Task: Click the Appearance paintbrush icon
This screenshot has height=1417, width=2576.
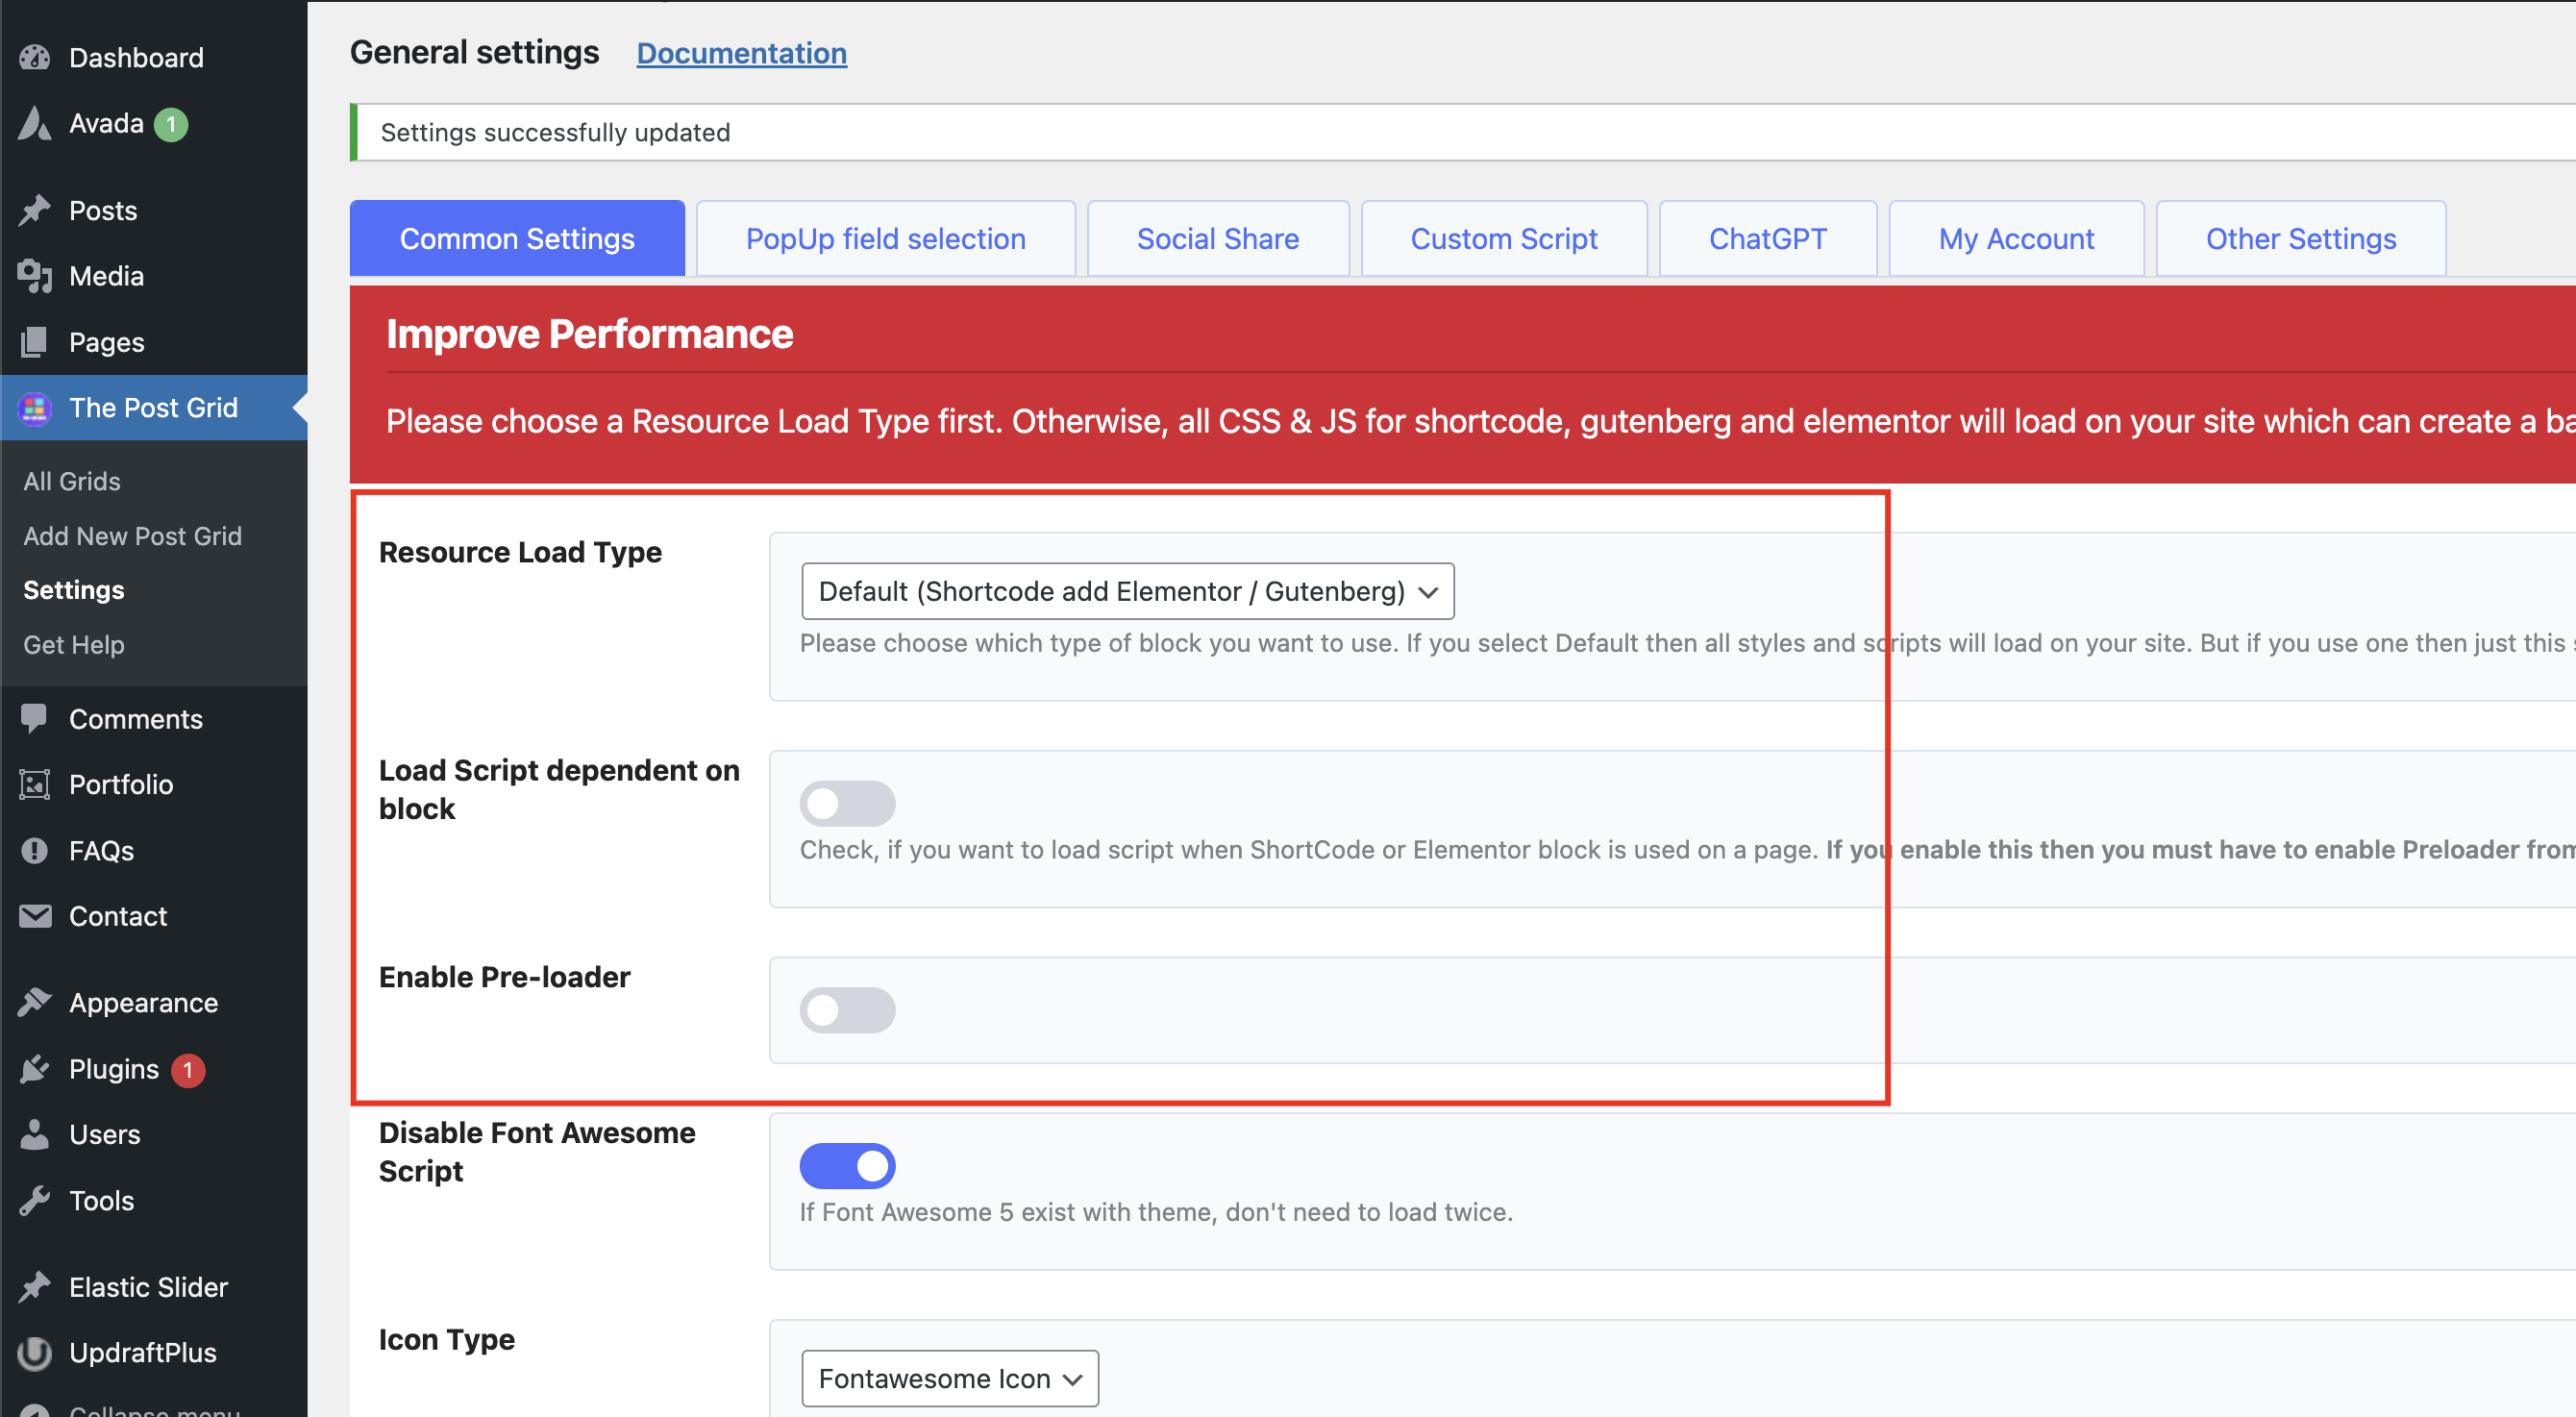Action: (35, 1003)
